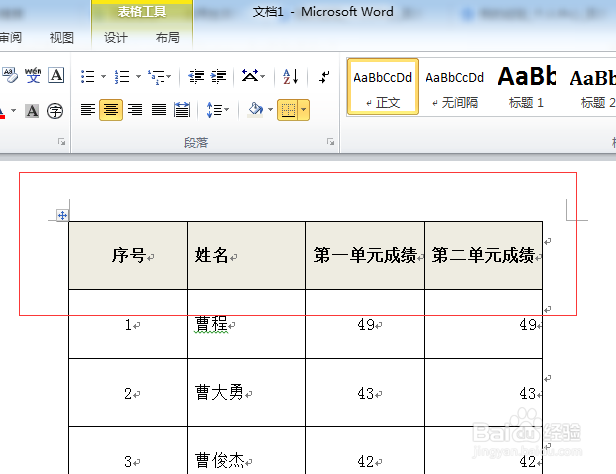Click the name cell 曹大勇

(247, 392)
